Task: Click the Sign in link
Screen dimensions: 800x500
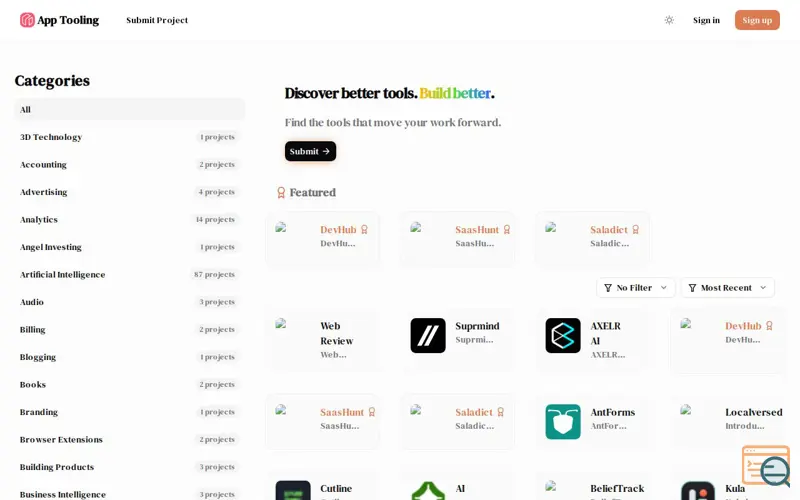Action: pyautogui.click(x=706, y=20)
